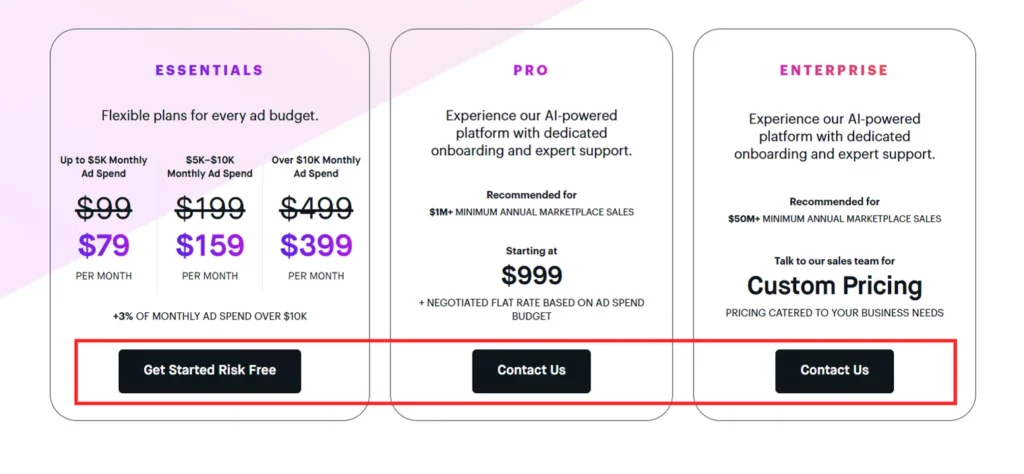Image resolution: width=1024 pixels, height=474 pixels.
Task: Click the +3% of monthly ad spend note
Action: [x=209, y=317]
